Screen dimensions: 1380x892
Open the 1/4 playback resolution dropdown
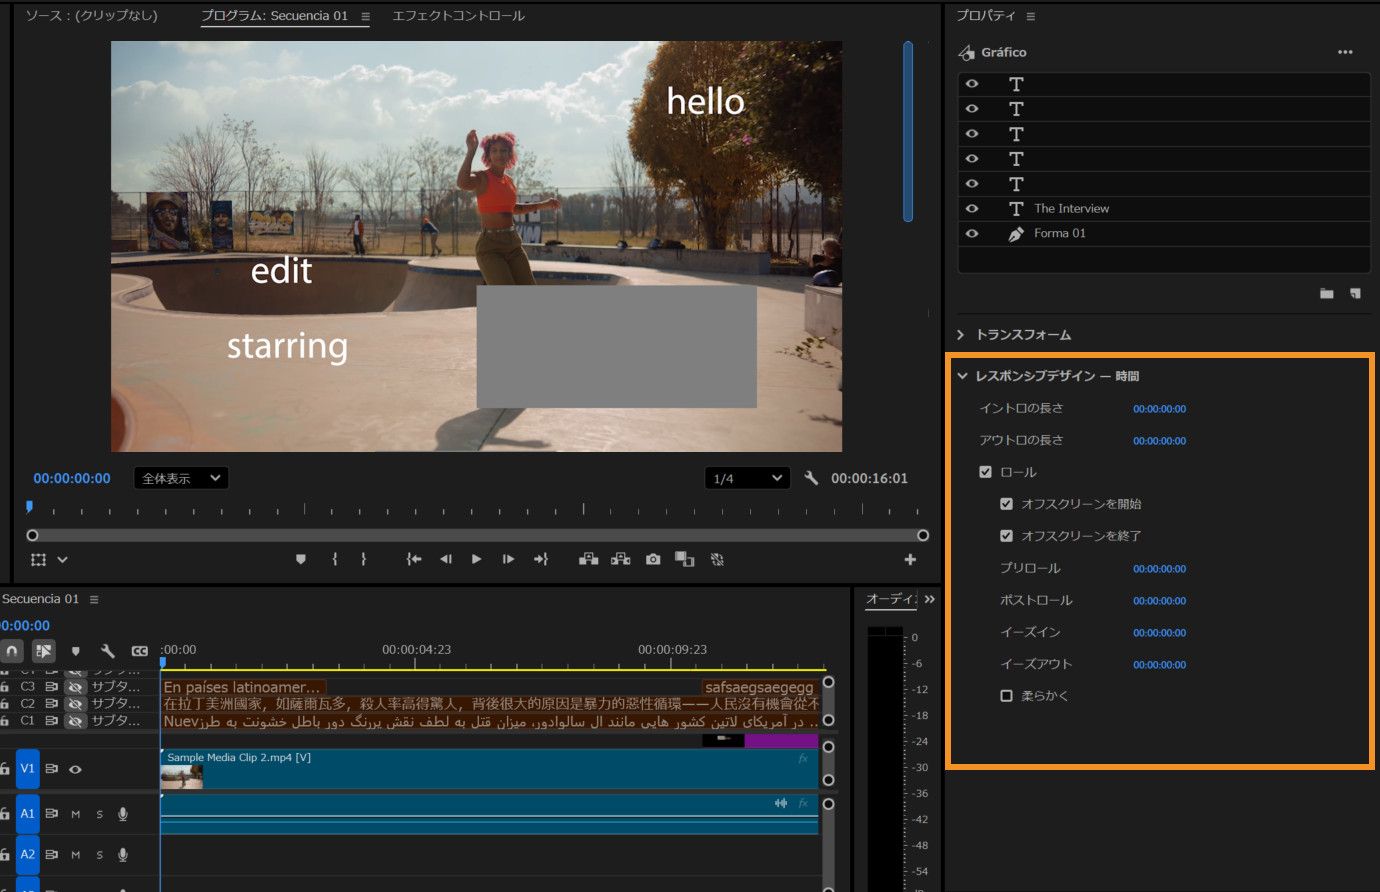coord(746,479)
